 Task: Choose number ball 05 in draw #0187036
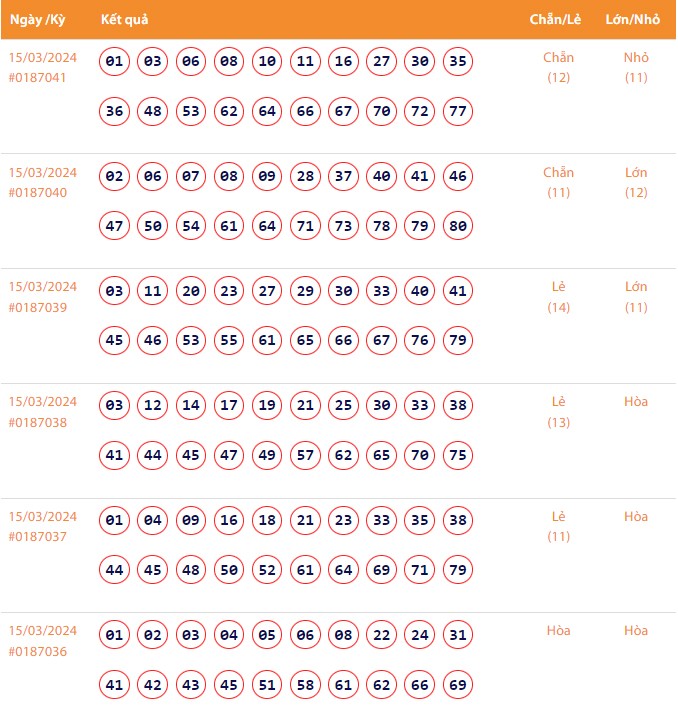[267, 636]
